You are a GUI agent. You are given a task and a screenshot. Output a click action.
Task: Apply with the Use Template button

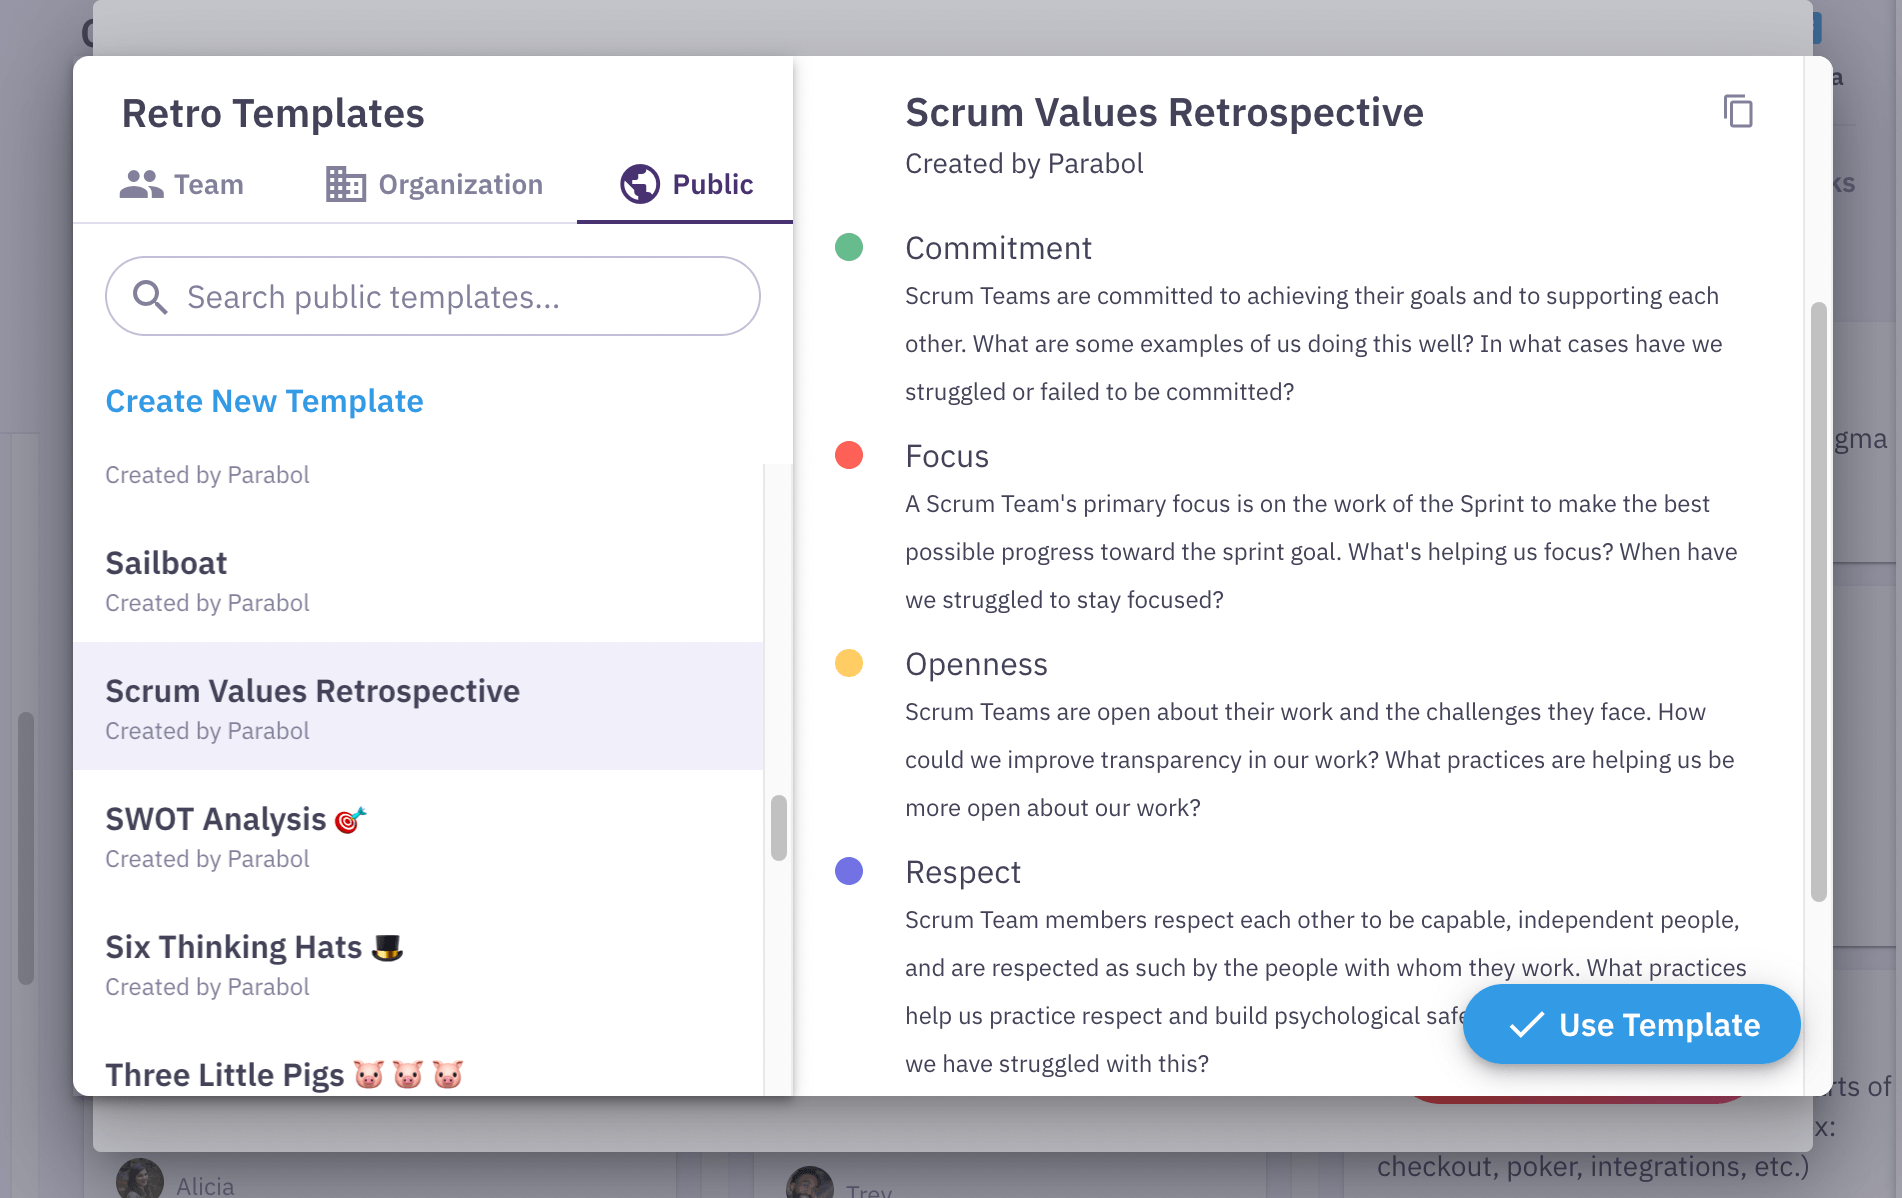click(1632, 1024)
